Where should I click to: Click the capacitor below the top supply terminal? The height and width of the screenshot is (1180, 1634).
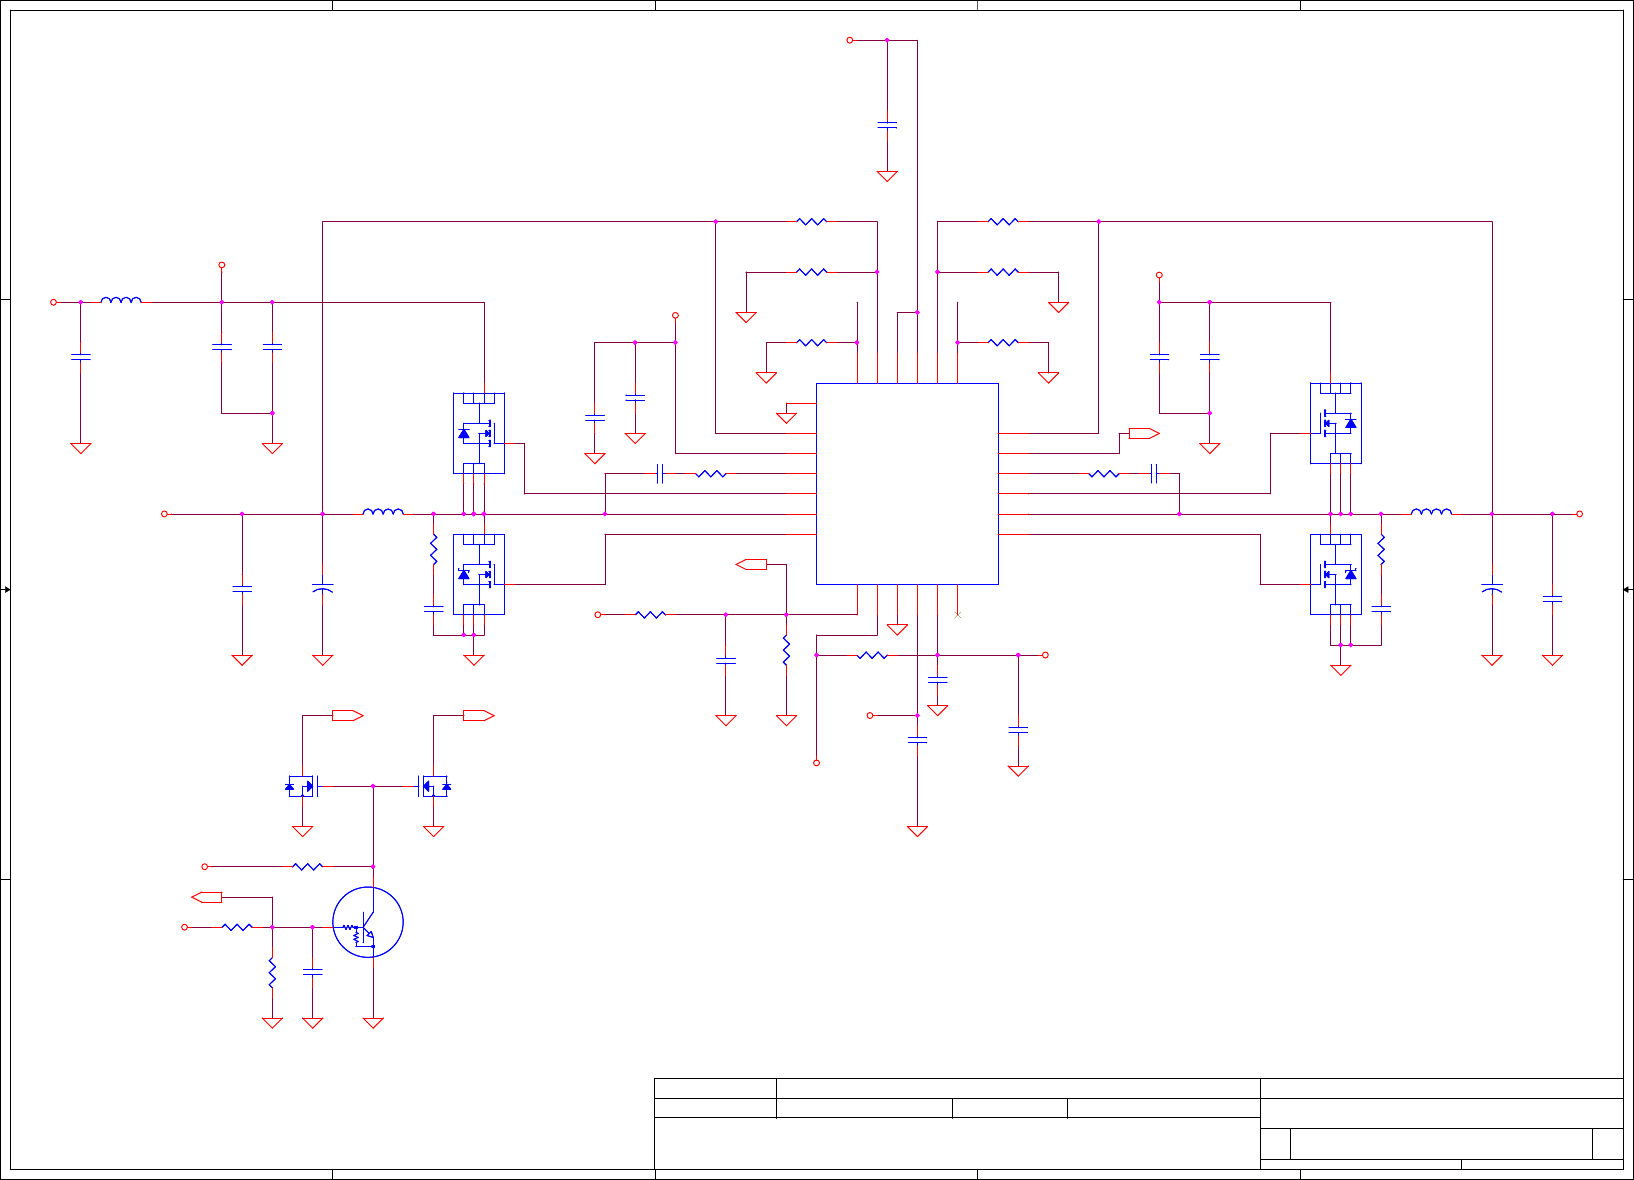(887, 125)
